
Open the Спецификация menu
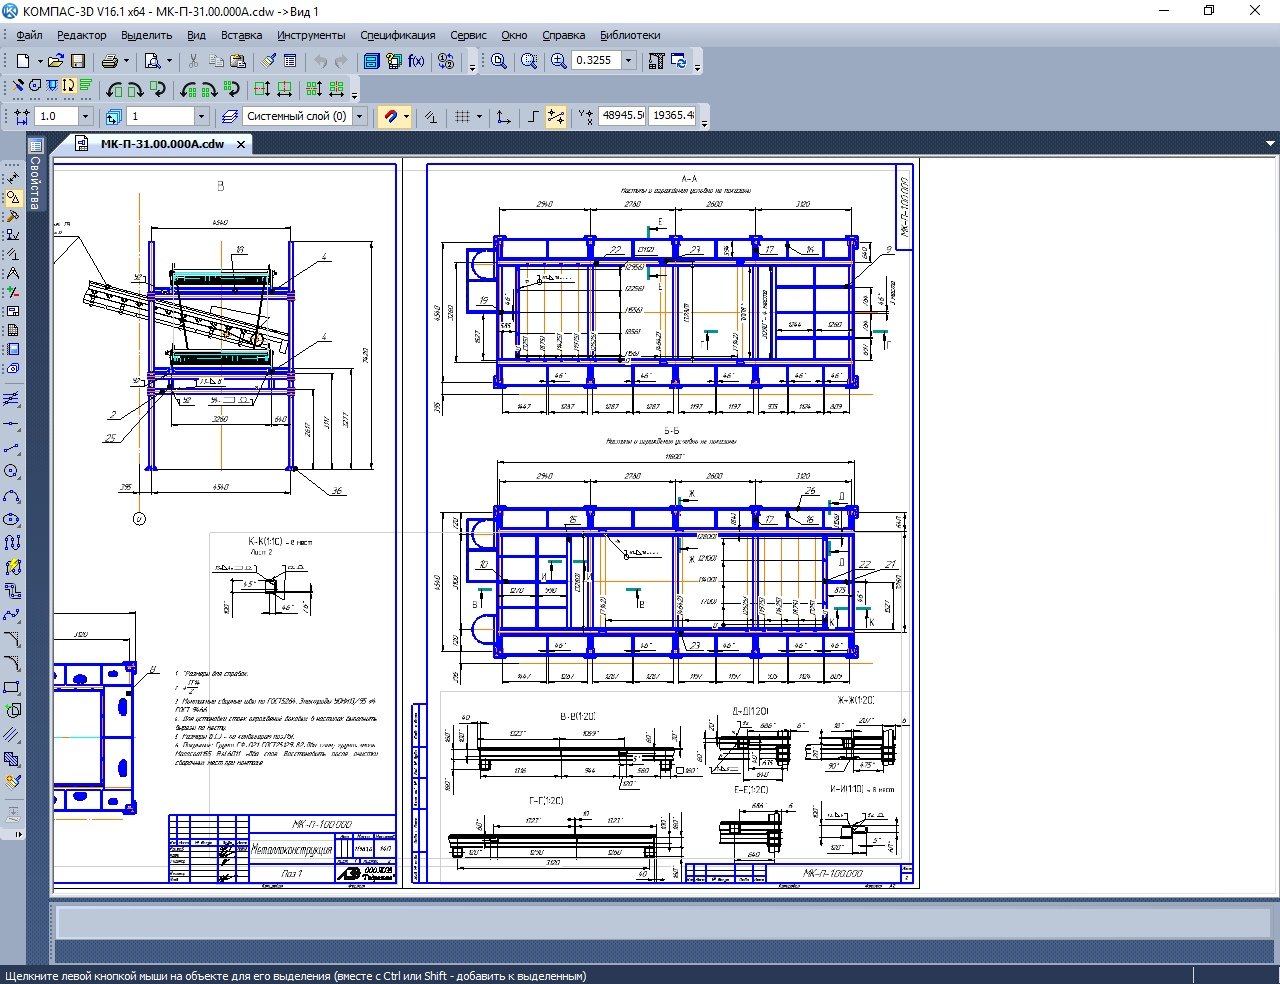click(397, 35)
